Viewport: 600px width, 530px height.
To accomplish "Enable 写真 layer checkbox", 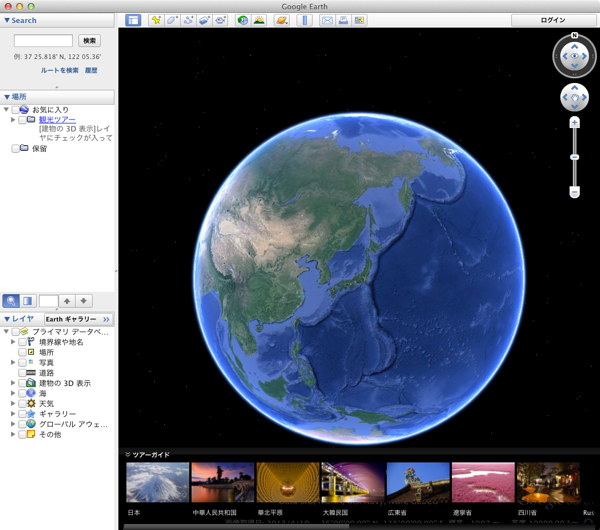I will tap(22, 362).
